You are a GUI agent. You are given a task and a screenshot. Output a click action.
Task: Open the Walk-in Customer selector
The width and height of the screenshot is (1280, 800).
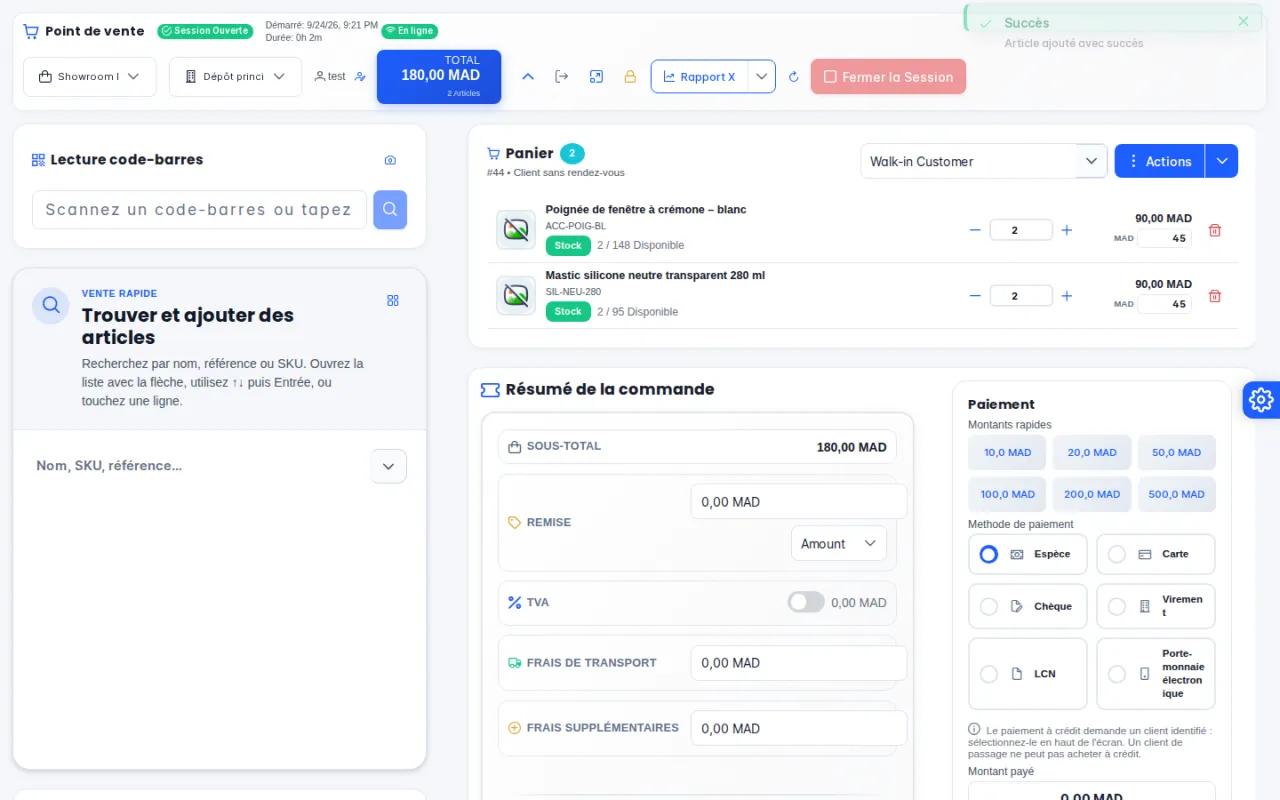click(984, 161)
